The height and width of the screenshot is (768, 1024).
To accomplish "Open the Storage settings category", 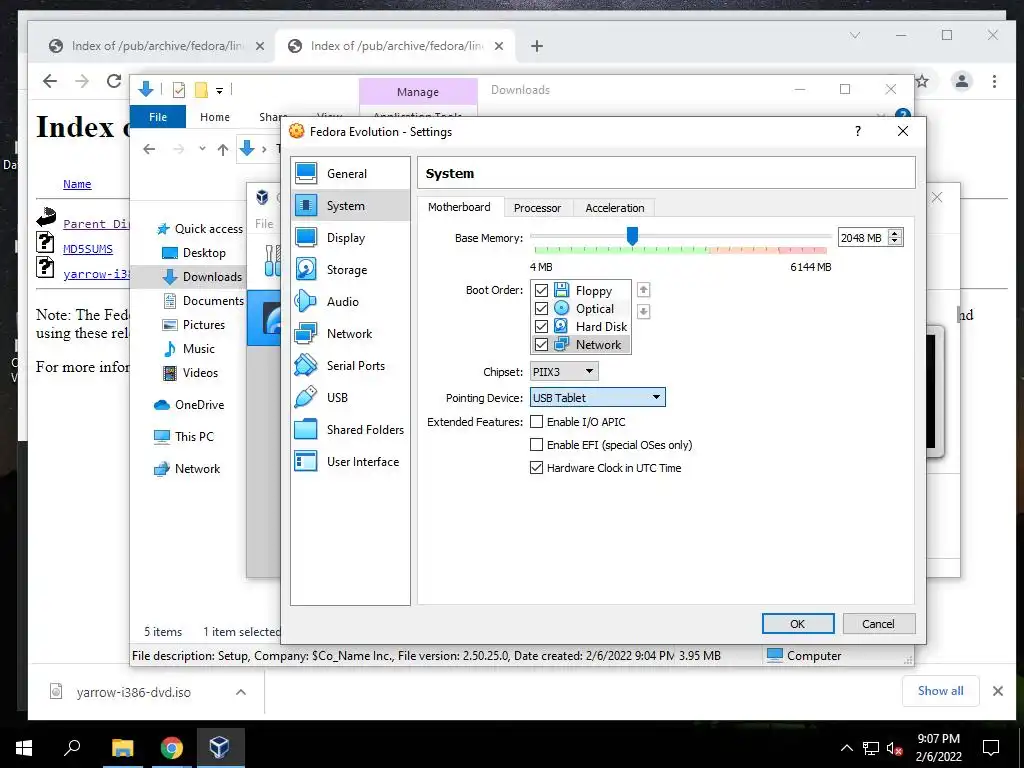I will 350,270.
